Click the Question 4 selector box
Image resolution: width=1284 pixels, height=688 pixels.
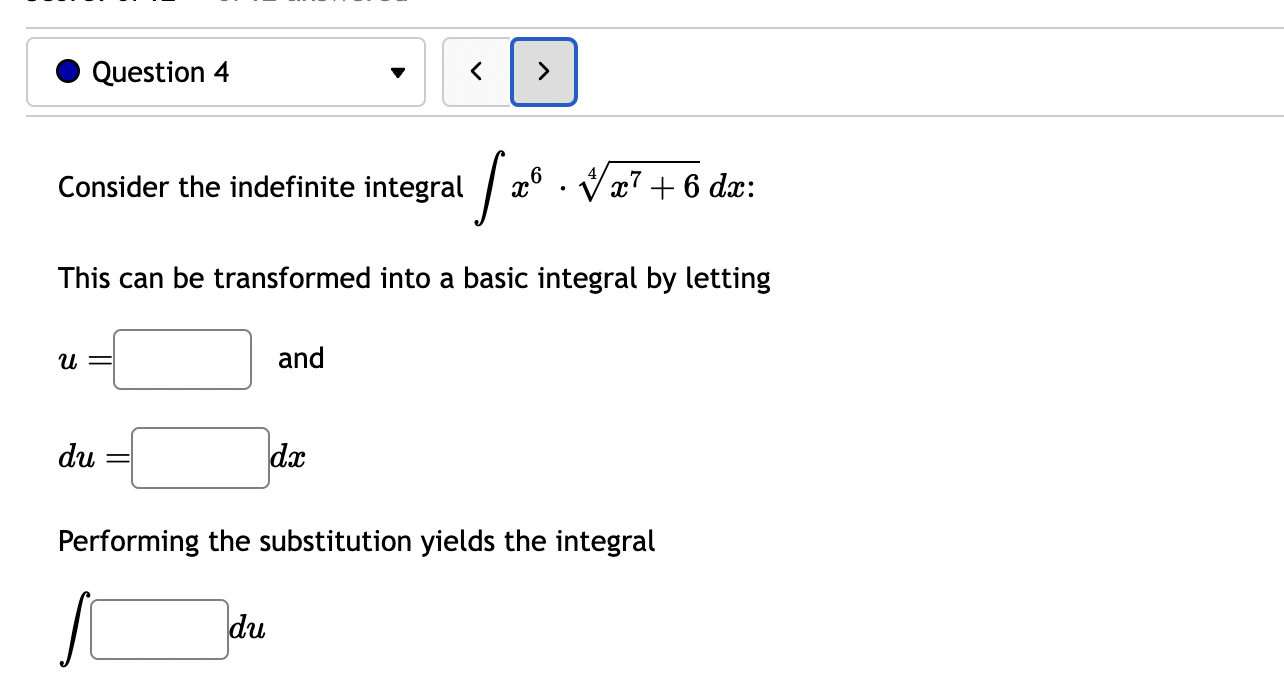(x=226, y=71)
